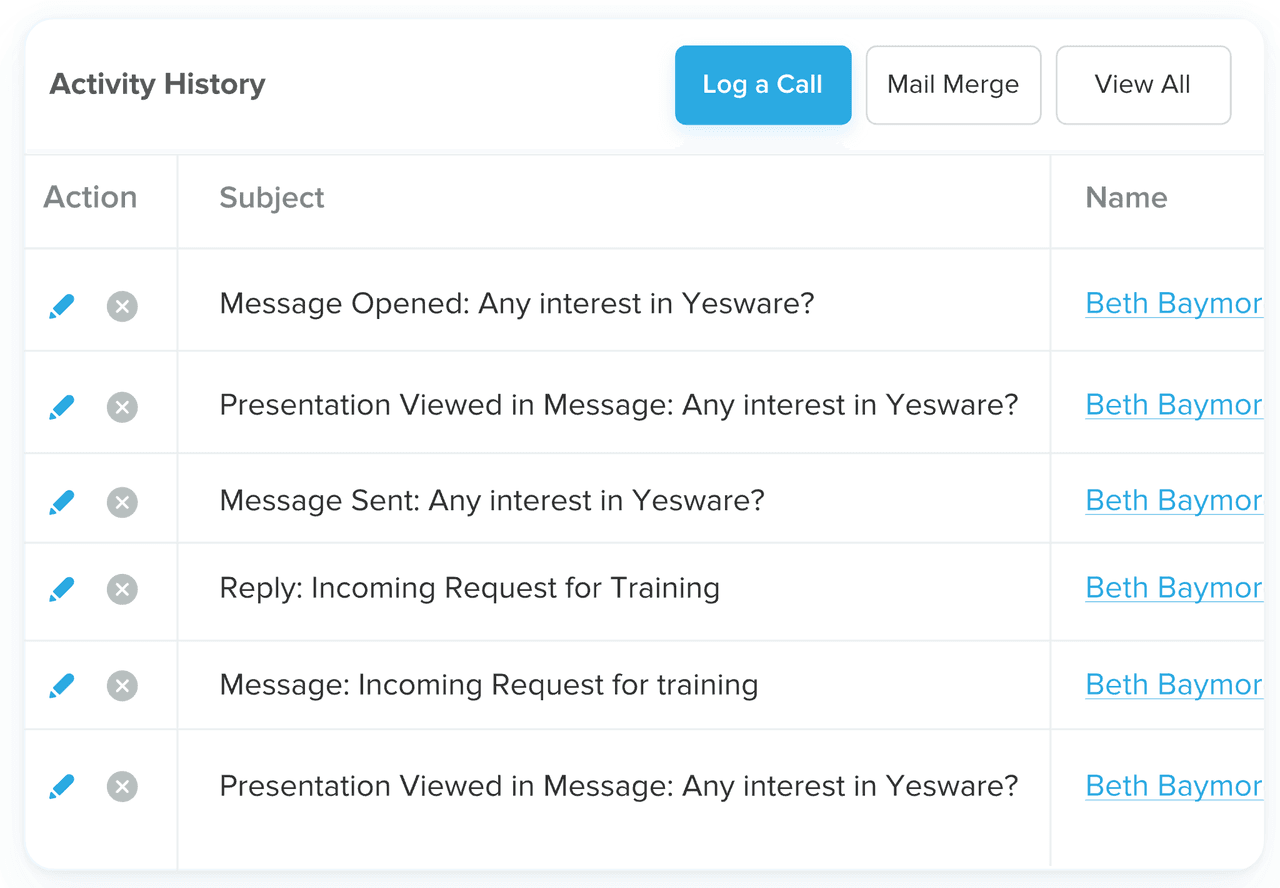
Task: Edit the Message Sent activity row
Action: click(61, 502)
